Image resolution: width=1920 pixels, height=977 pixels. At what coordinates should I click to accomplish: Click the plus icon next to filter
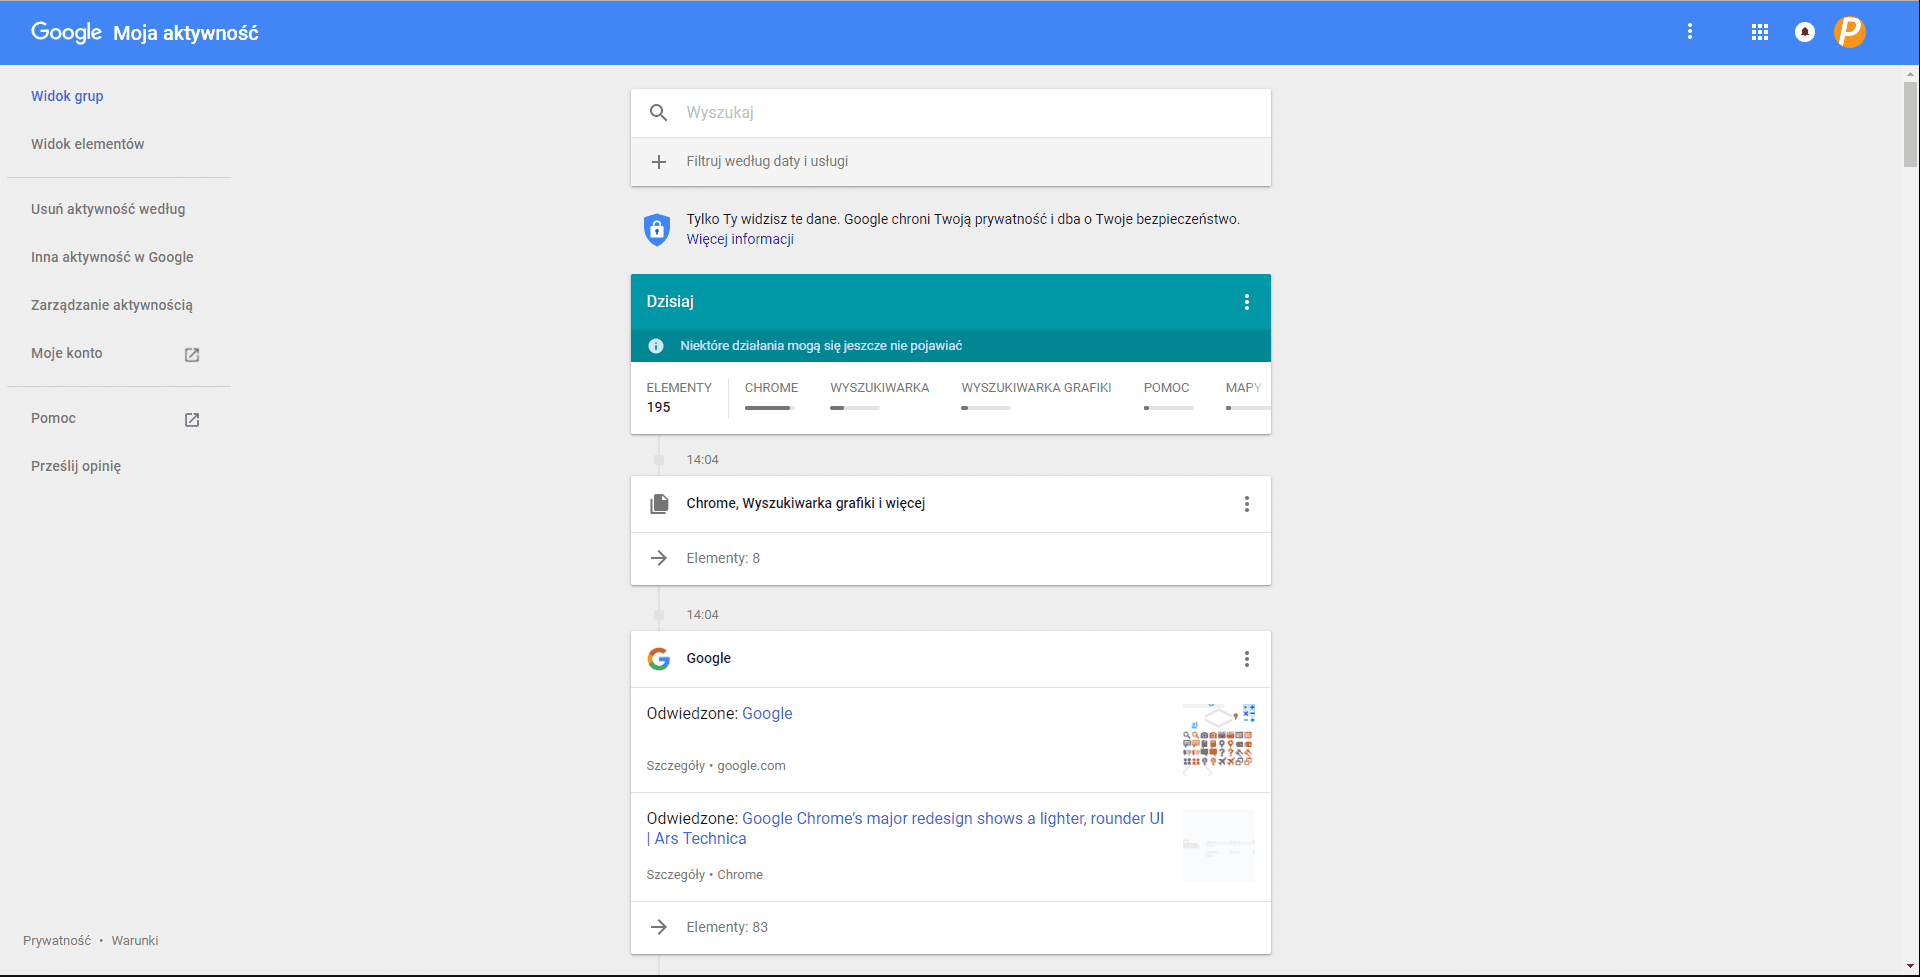coord(658,162)
